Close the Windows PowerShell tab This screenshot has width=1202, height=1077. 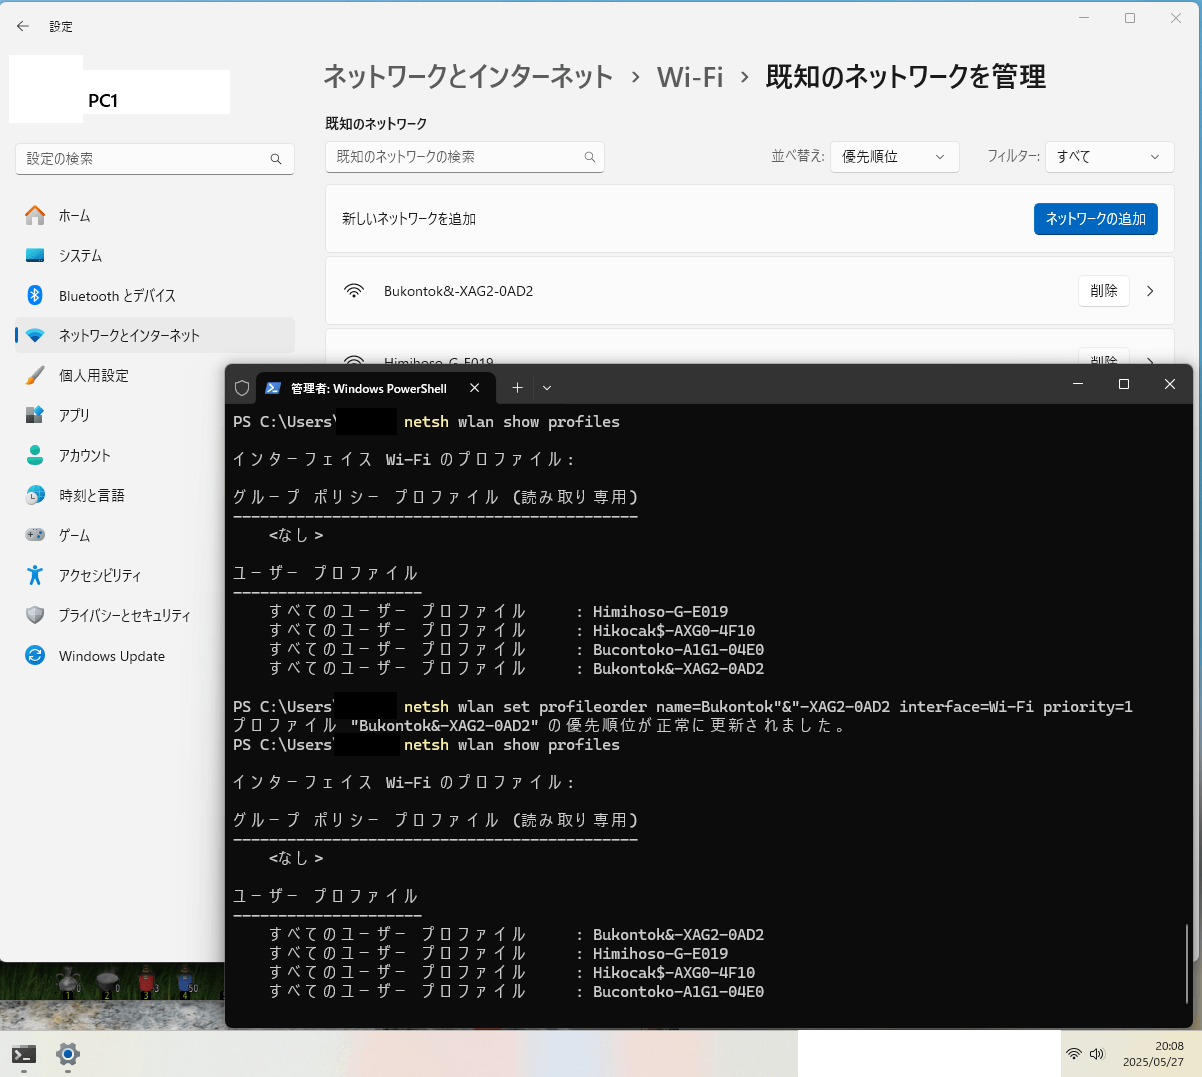[475, 388]
